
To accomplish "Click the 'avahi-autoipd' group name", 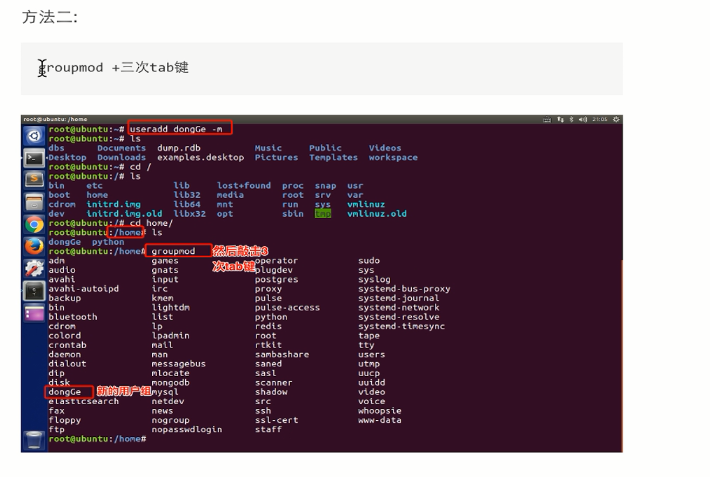I will (83, 289).
